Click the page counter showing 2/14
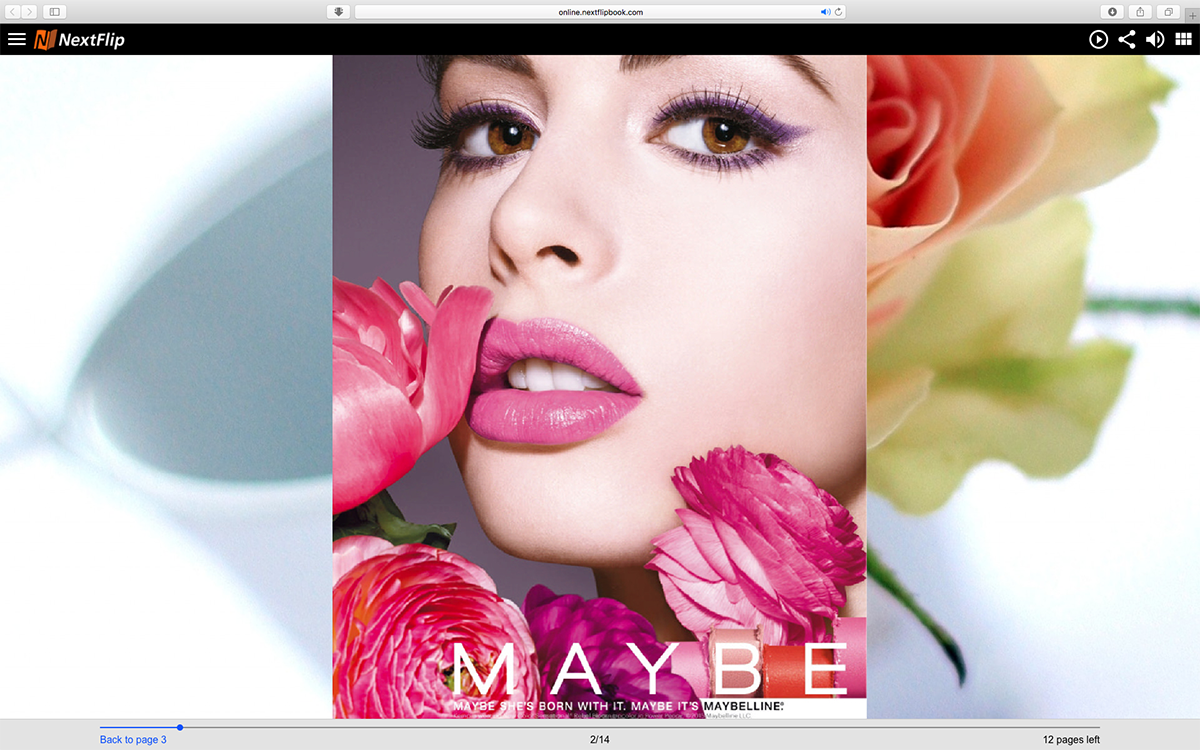Image resolution: width=1200 pixels, height=750 pixels. [x=599, y=740]
